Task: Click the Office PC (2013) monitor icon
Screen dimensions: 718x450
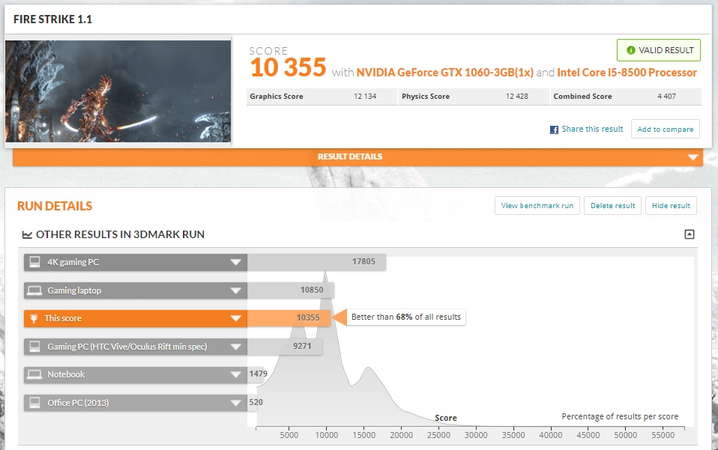Action: point(35,403)
